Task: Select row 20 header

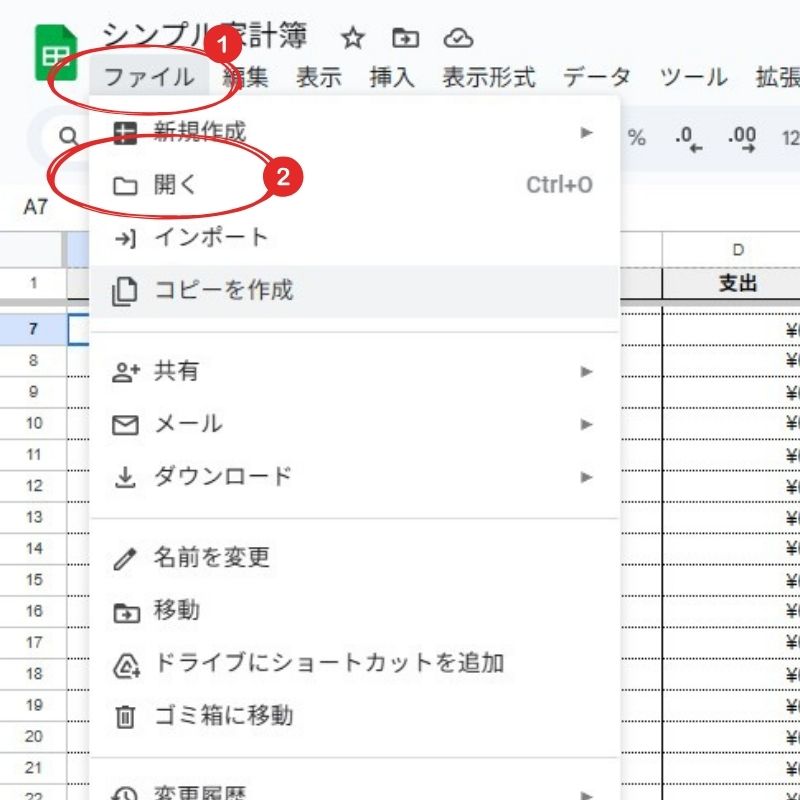Action: (33, 737)
